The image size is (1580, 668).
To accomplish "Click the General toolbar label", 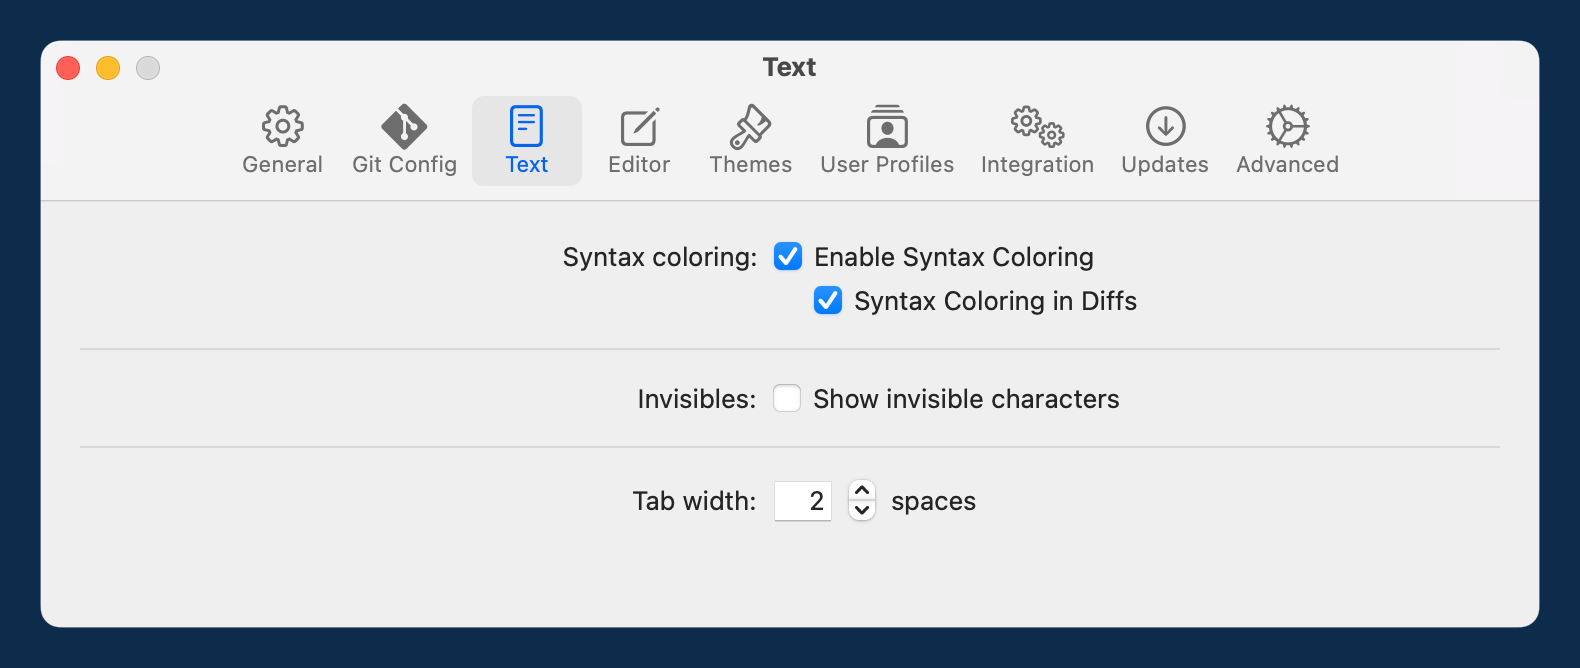I will coord(282,164).
